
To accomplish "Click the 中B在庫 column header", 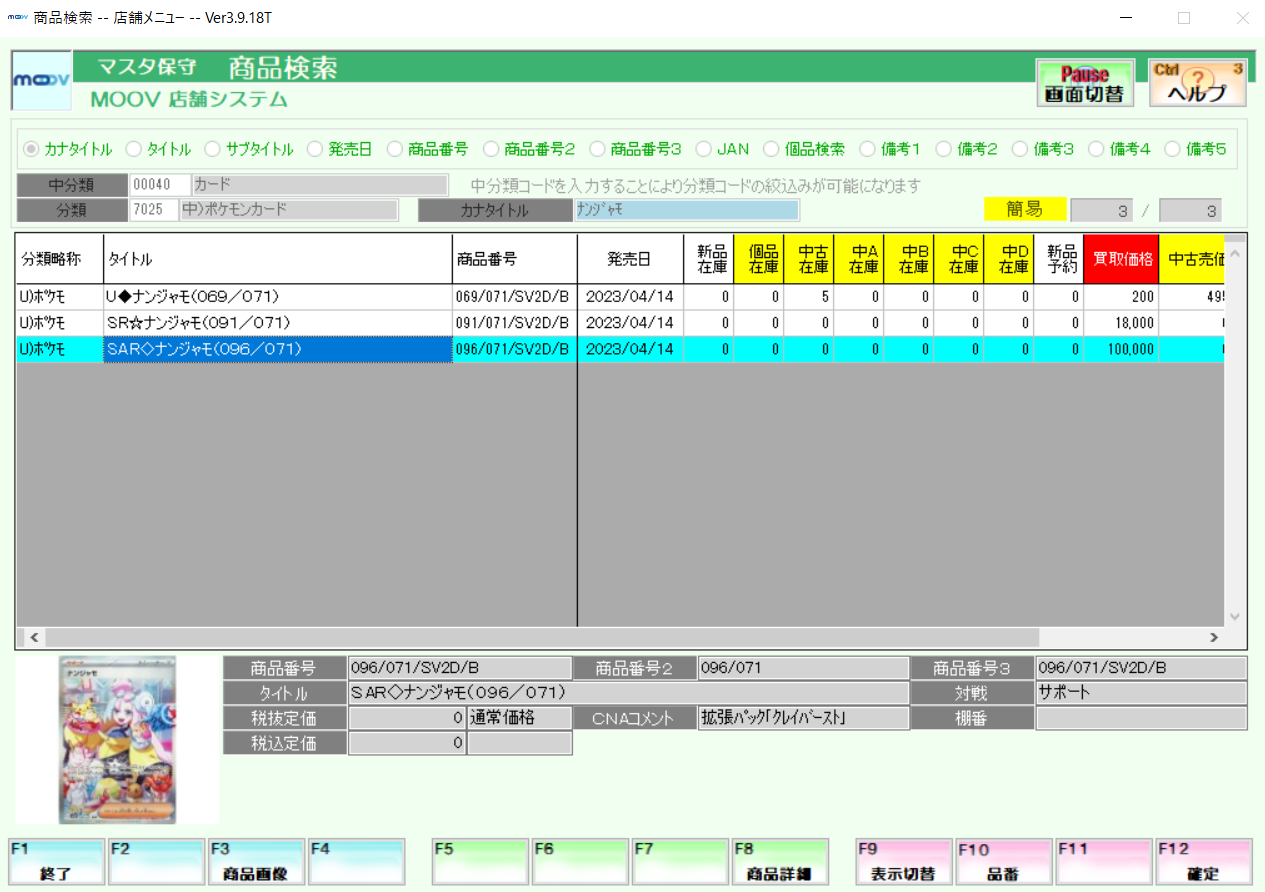I will pos(909,259).
